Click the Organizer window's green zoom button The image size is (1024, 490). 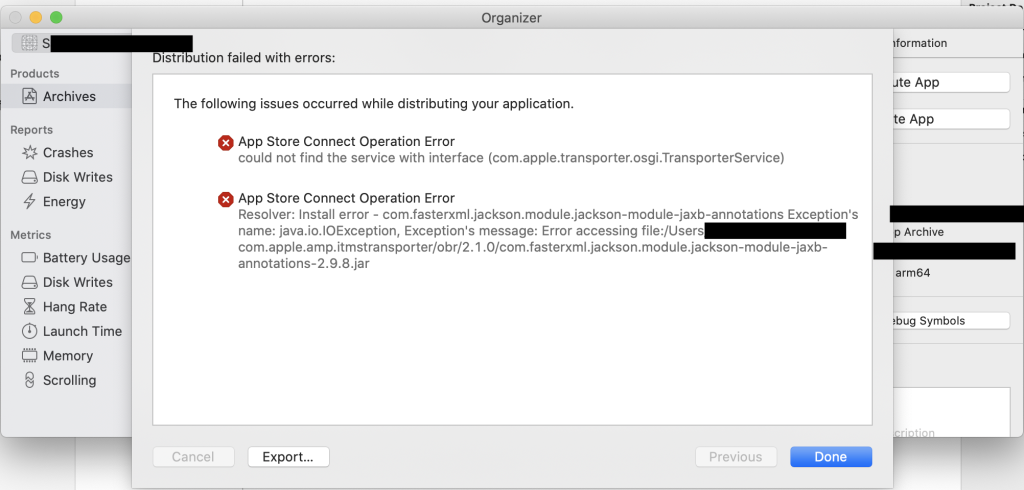56,18
